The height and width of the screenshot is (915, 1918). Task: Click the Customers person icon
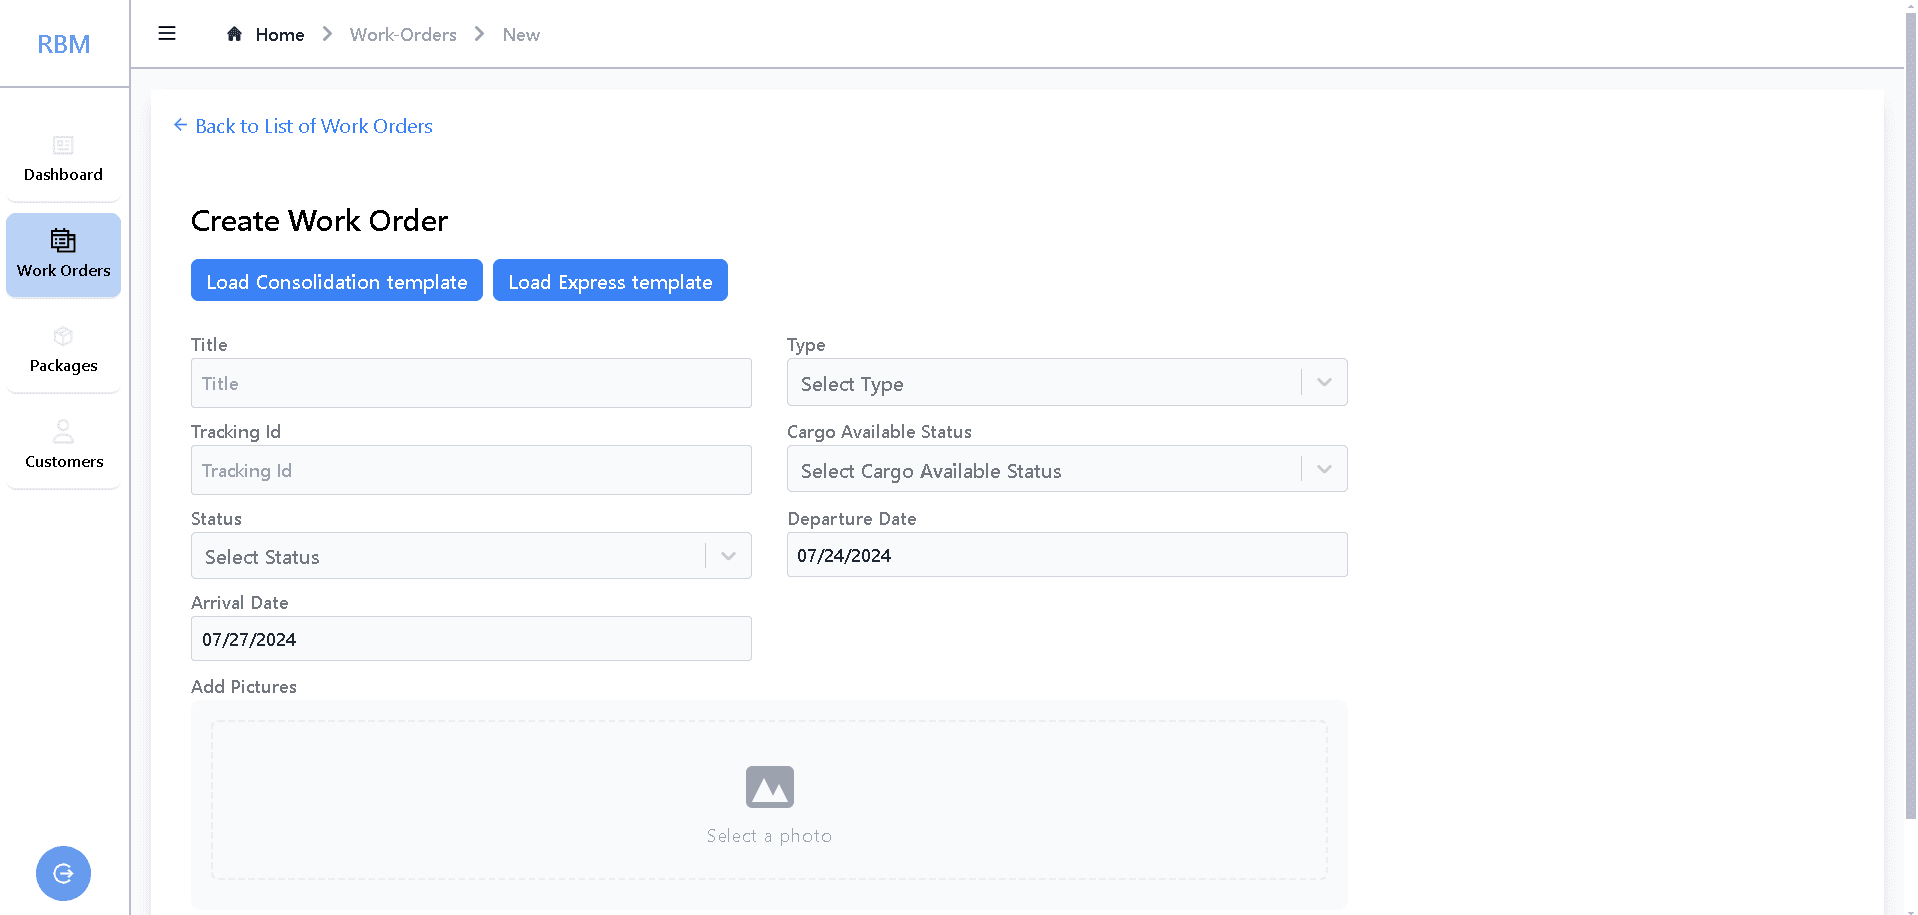63,431
